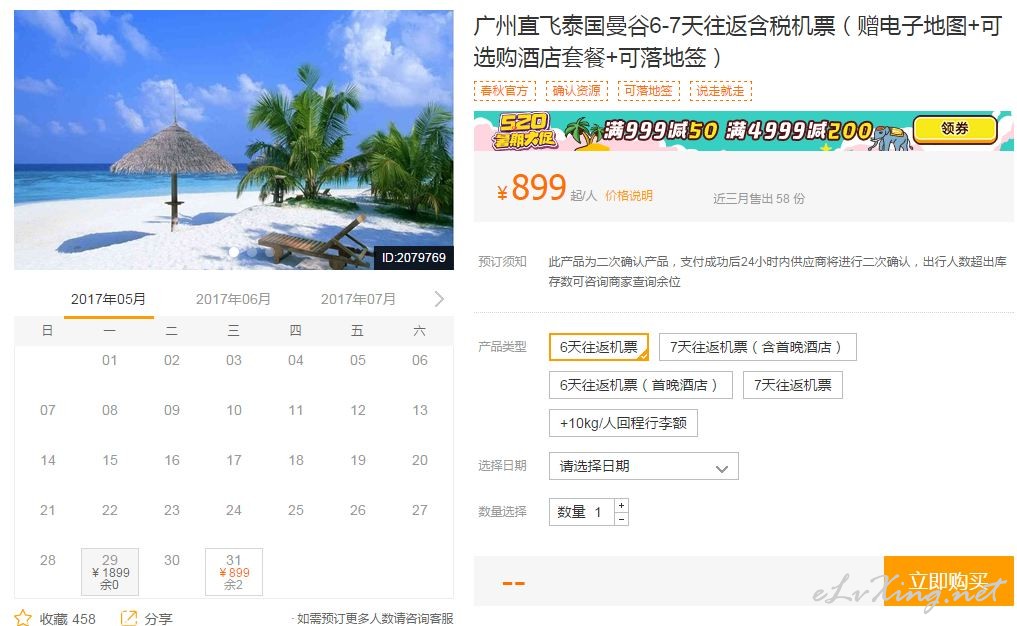The image size is (1017, 626).
Task: Click first carousel dot on beach photo
Action: tap(233, 252)
